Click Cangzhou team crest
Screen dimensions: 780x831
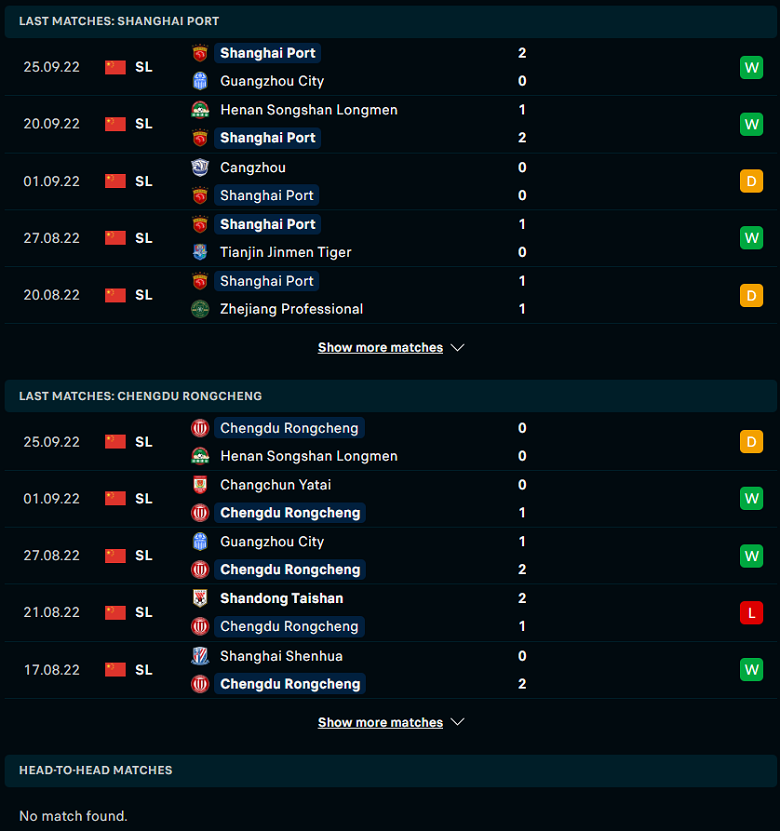(200, 167)
